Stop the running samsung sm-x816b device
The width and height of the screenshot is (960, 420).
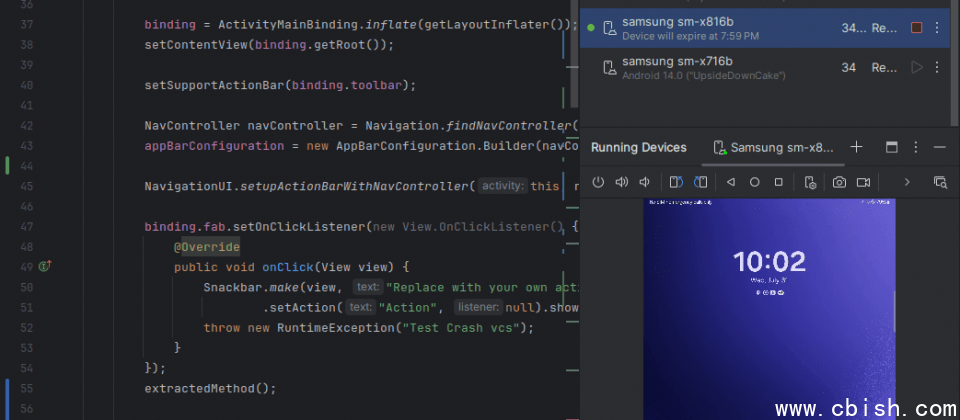click(917, 28)
